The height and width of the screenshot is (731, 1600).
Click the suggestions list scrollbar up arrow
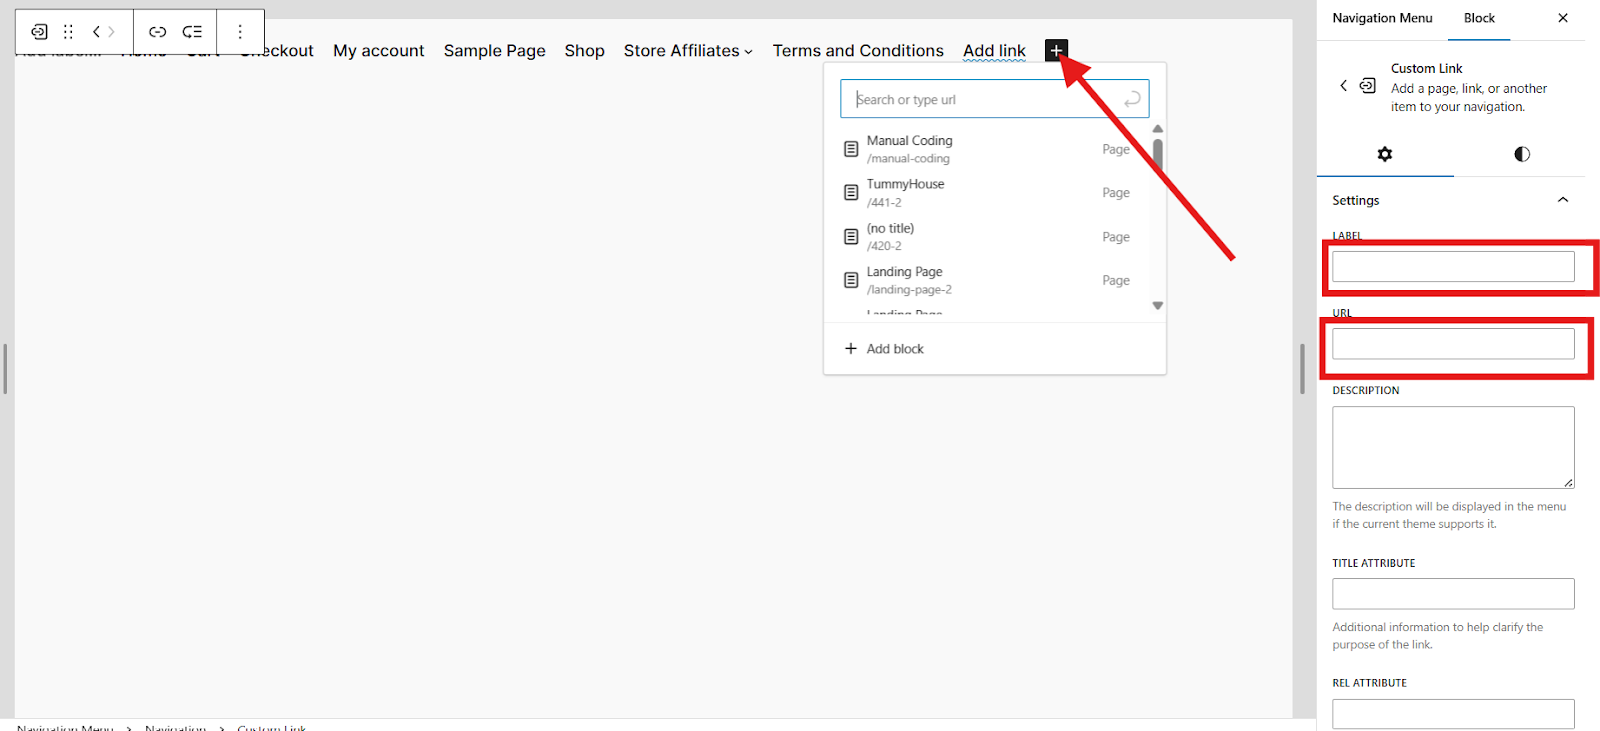[x=1158, y=129]
